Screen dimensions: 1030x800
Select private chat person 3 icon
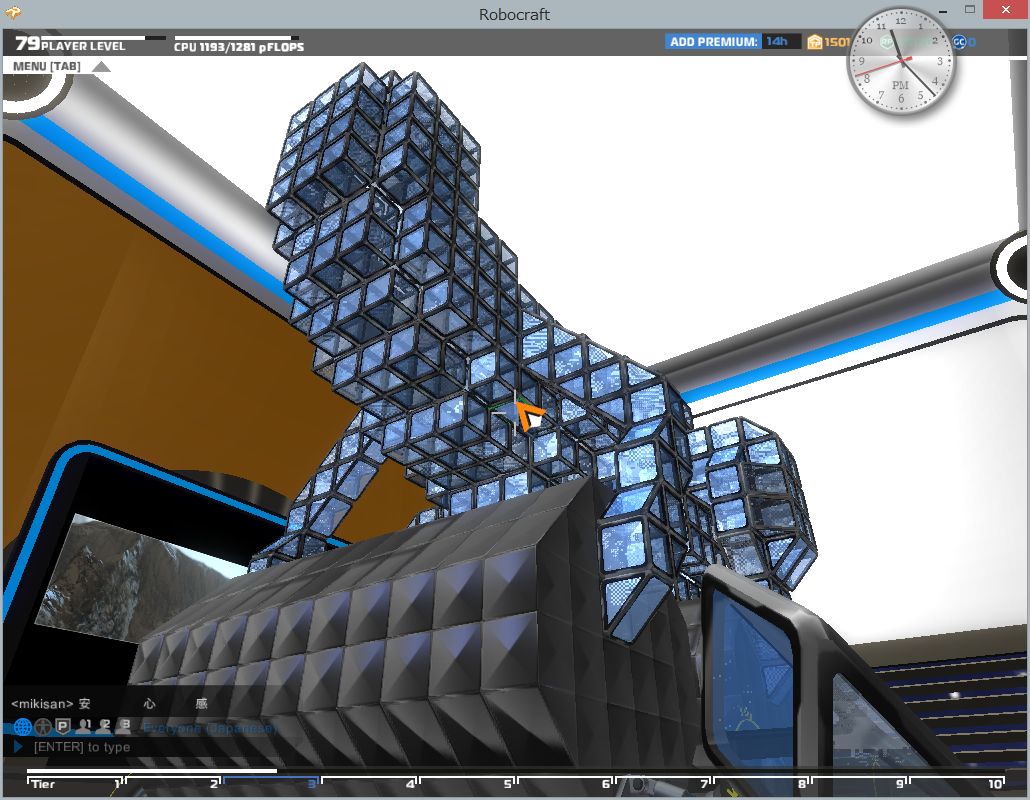coord(123,726)
